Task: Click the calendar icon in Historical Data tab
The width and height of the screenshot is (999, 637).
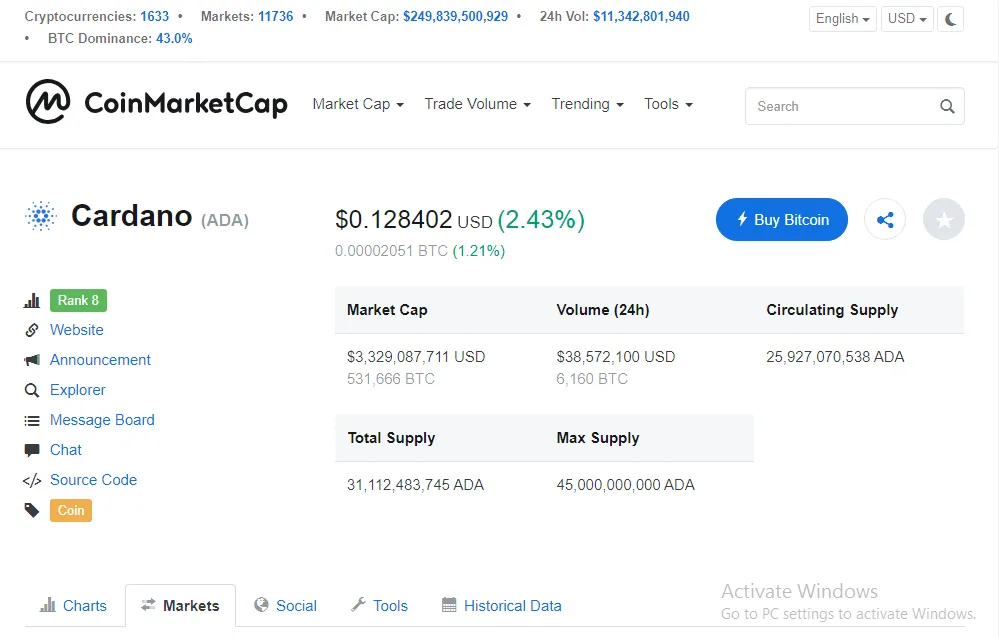Action: [x=449, y=605]
